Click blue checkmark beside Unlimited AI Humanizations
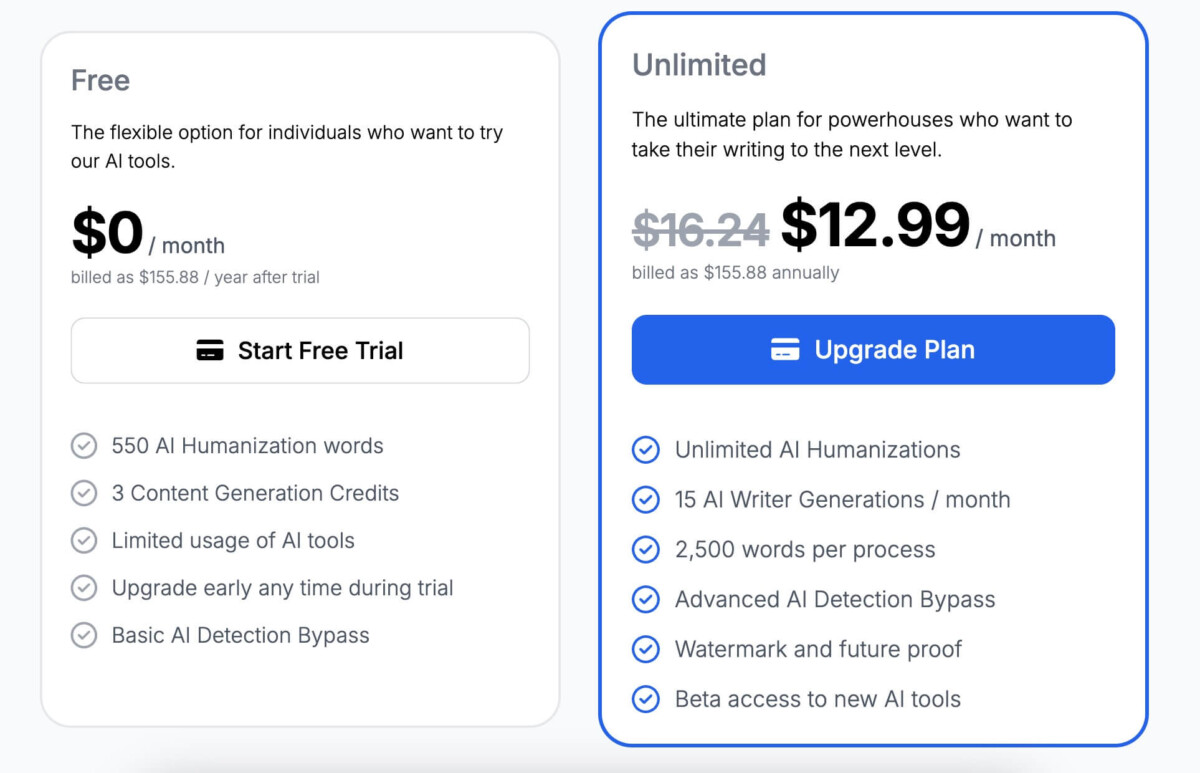Image resolution: width=1200 pixels, height=773 pixels. (x=646, y=450)
